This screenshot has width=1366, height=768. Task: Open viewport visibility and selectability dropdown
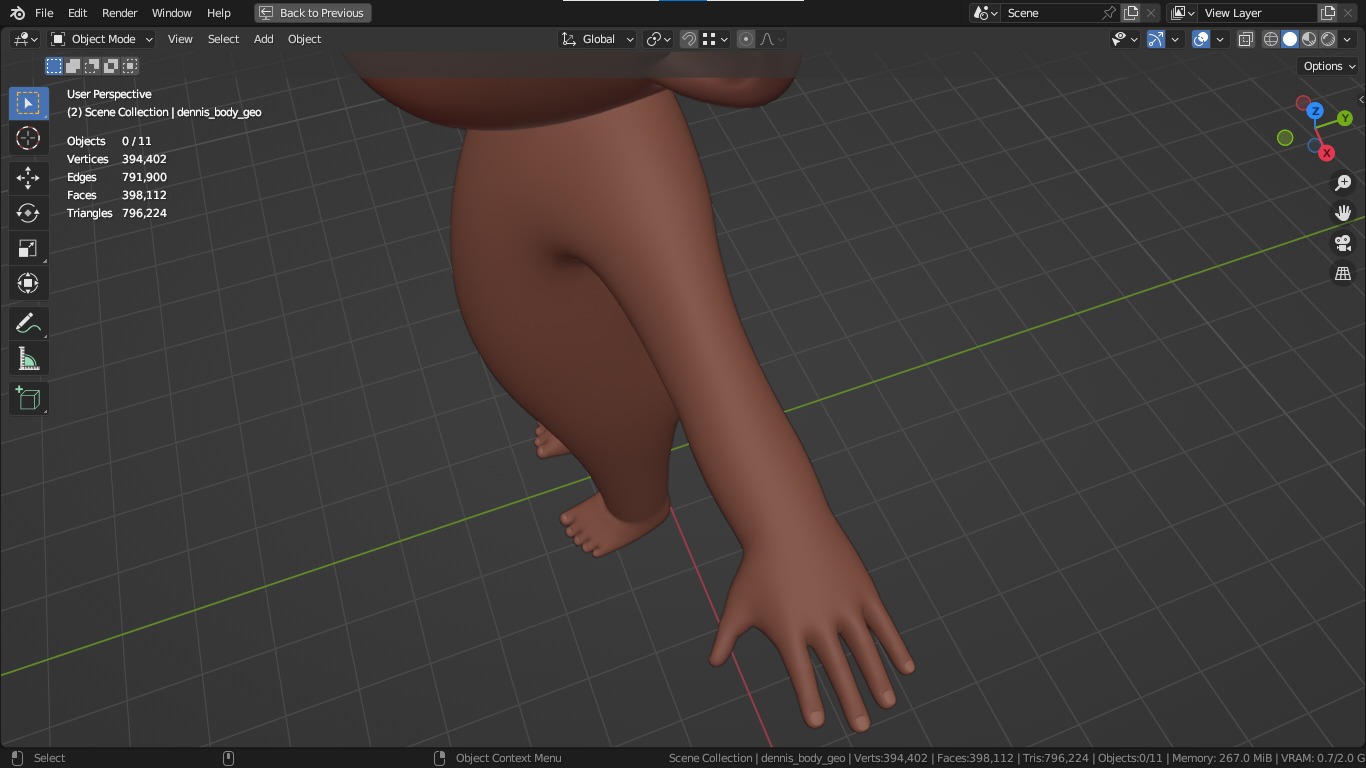click(1125, 39)
